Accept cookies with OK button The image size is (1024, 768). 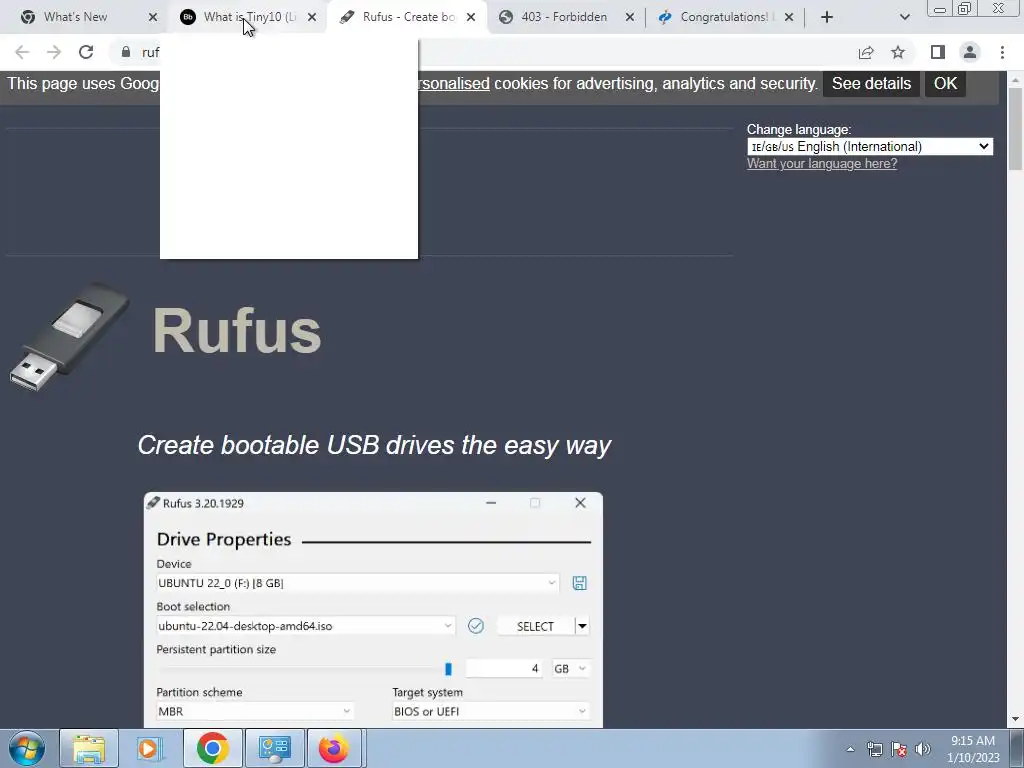point(945,84)
